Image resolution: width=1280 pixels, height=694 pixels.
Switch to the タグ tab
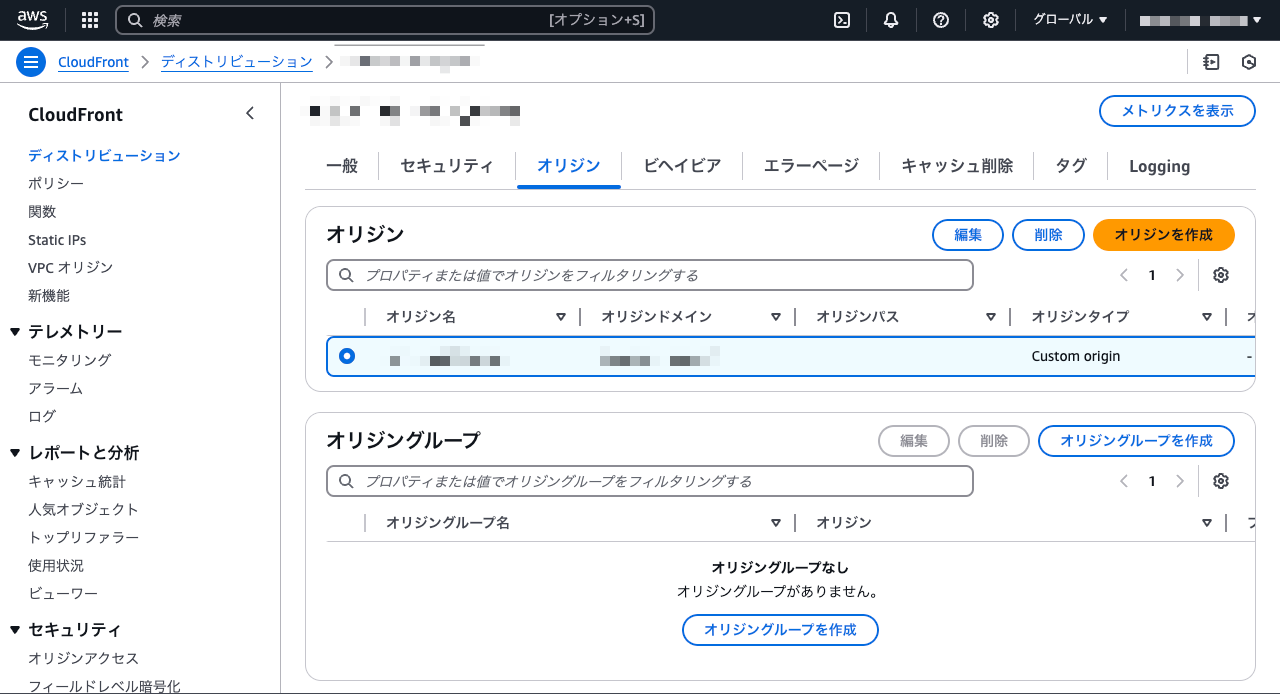(1071, 166)
